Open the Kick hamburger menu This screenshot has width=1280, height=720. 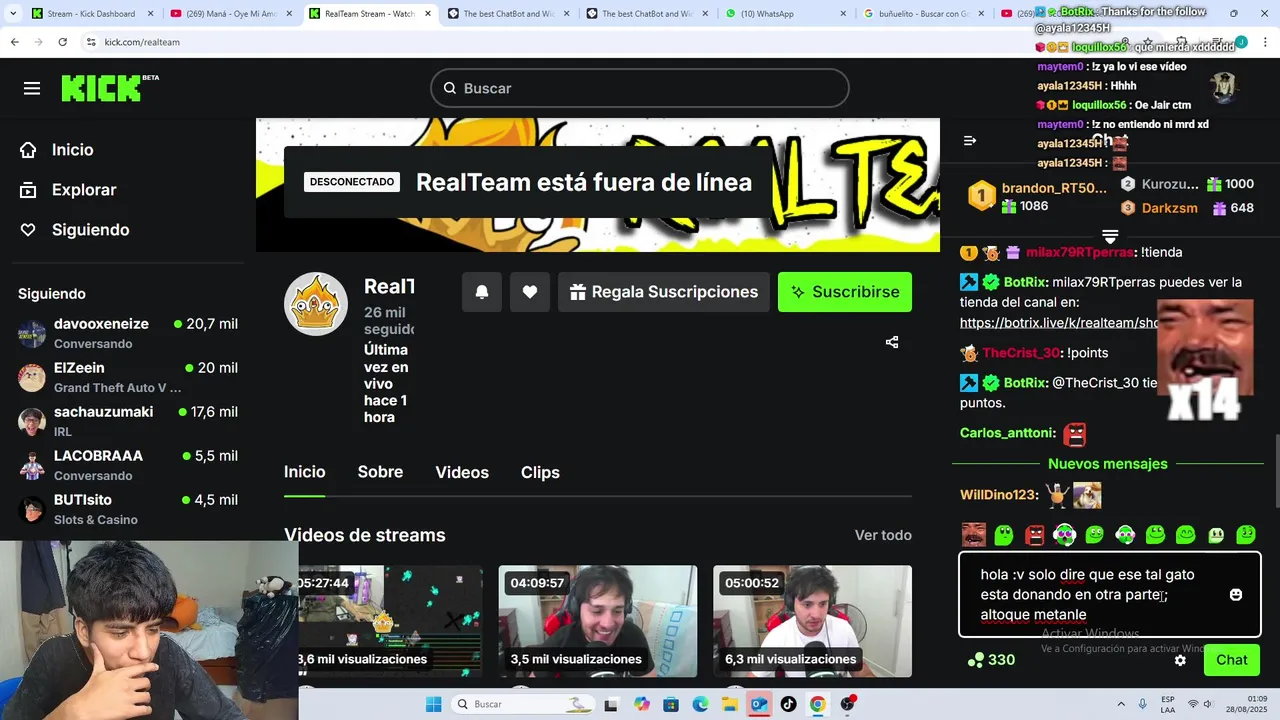coord(32,88)
